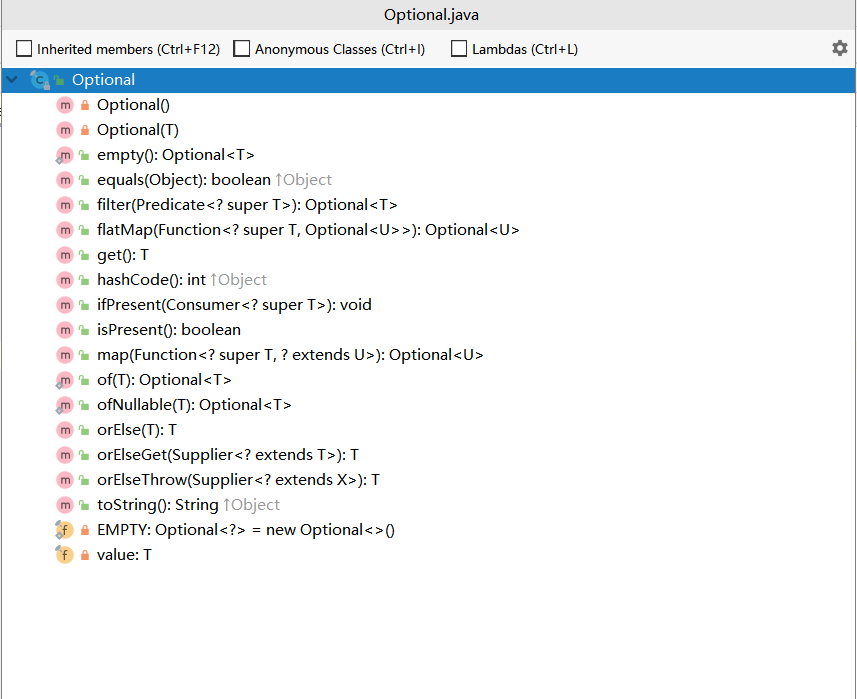Click method icon of flatMap
This screenshot has height=699, width=857.
click(x=65, y=230)
